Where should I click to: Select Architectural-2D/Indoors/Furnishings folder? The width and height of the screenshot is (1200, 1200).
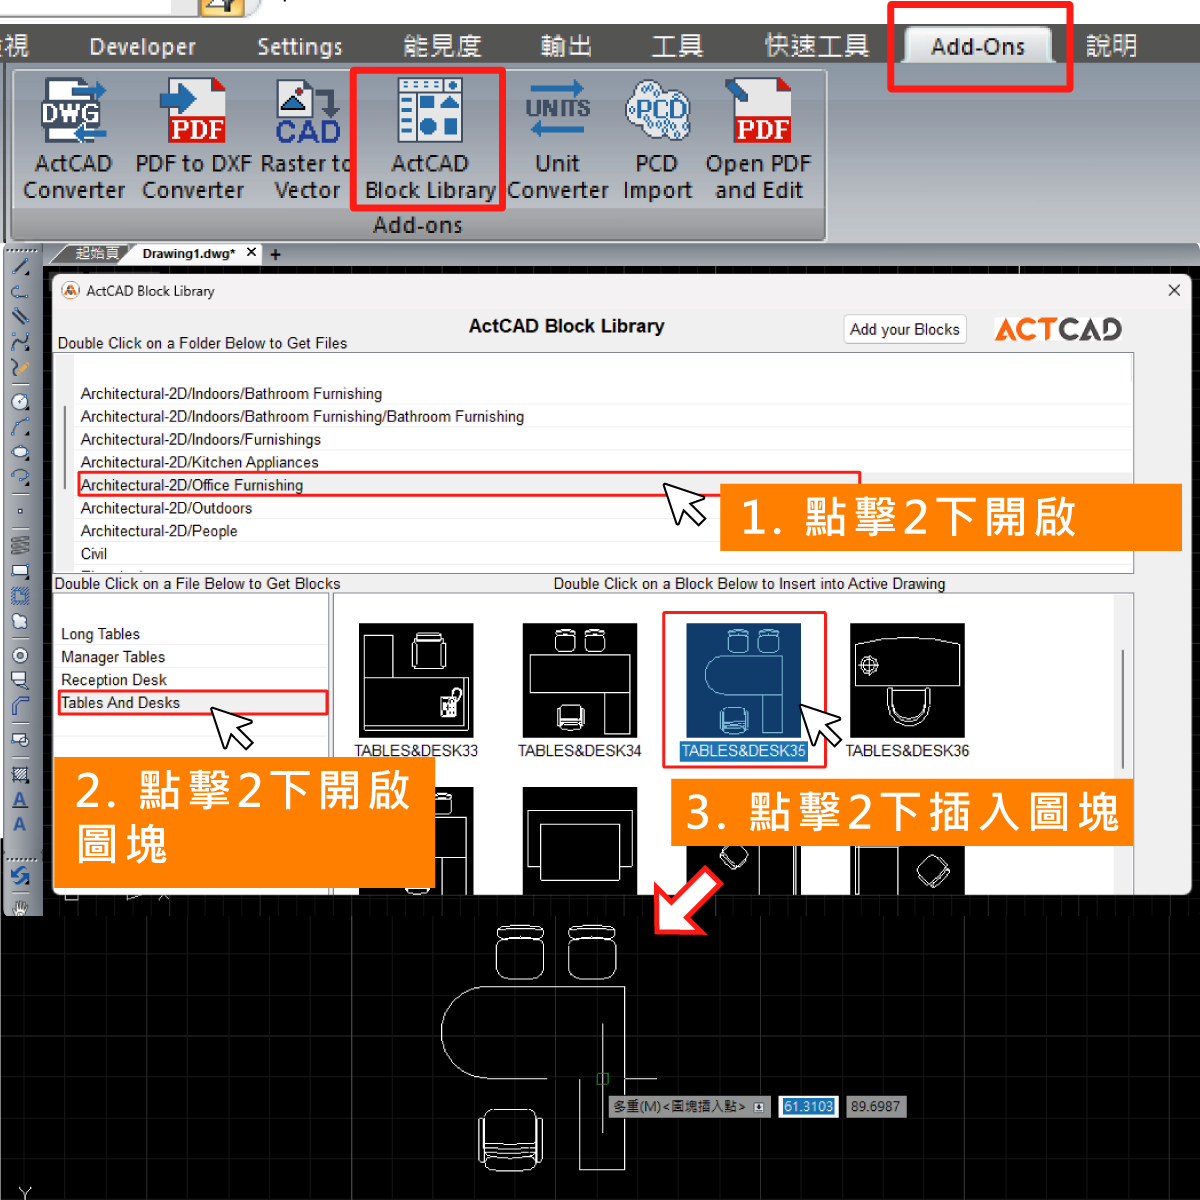coord(605,440)
